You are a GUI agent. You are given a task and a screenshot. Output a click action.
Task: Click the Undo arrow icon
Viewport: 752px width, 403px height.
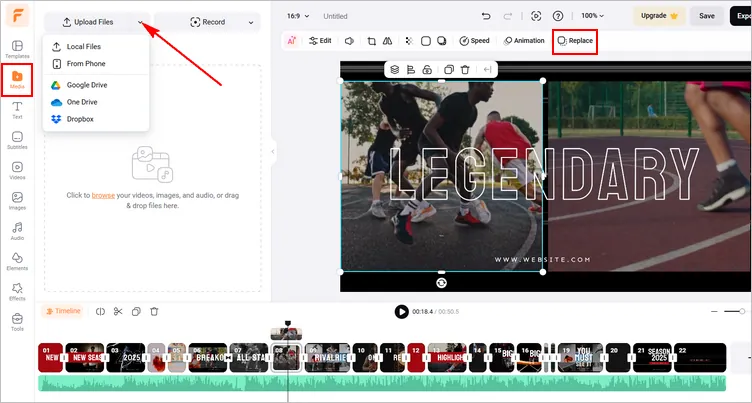(x=486, y=16)
